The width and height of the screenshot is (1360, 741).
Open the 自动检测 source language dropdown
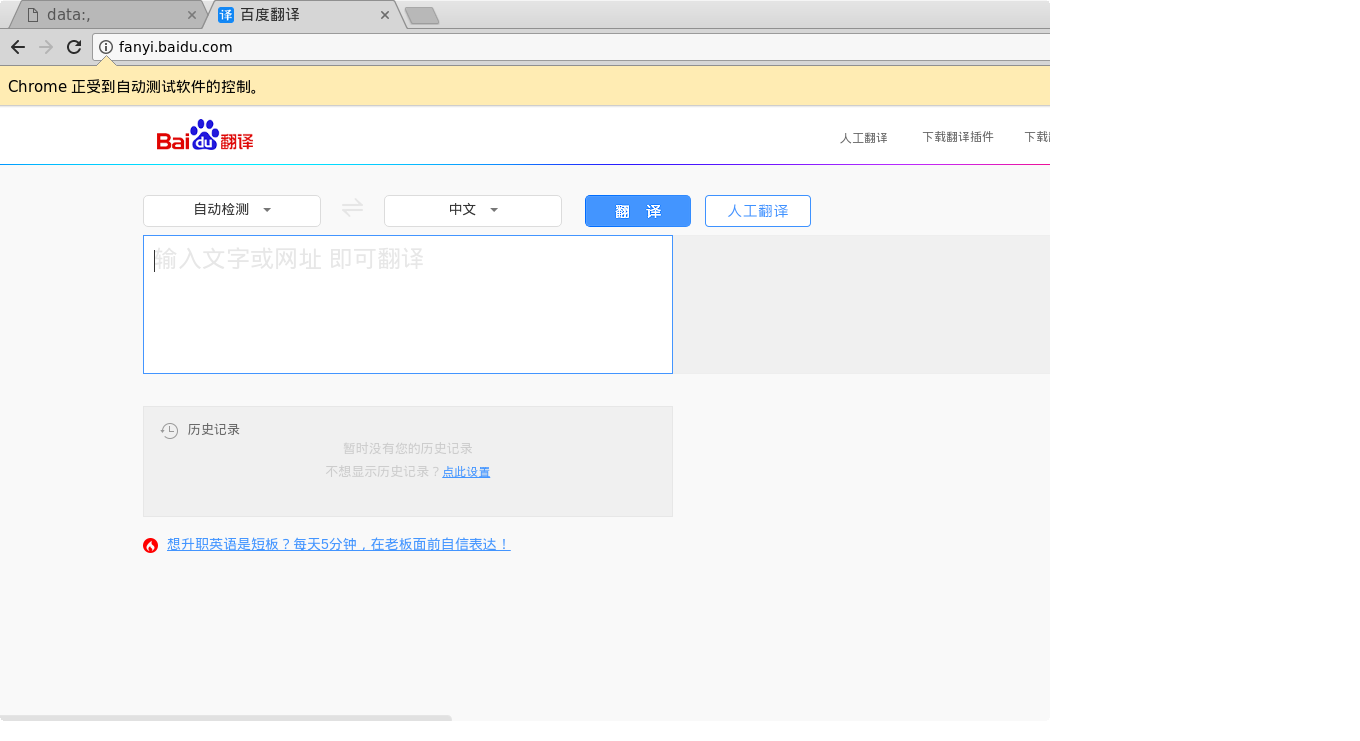(232, 210)
